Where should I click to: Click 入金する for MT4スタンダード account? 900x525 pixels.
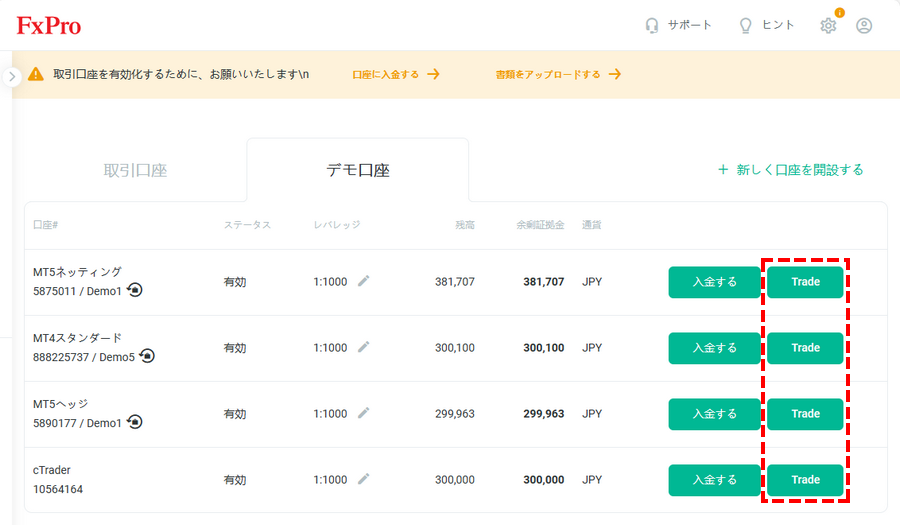pos(715,348)
